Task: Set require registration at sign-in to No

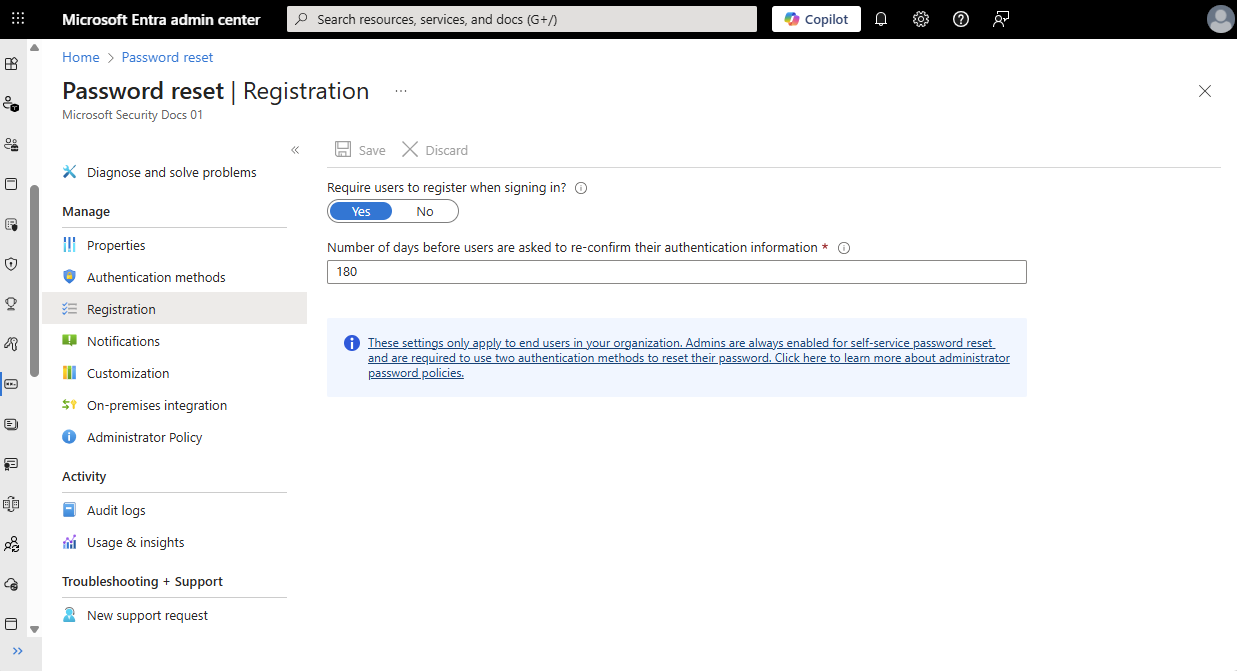Action: pyautogui.click(x=424, y=211)
